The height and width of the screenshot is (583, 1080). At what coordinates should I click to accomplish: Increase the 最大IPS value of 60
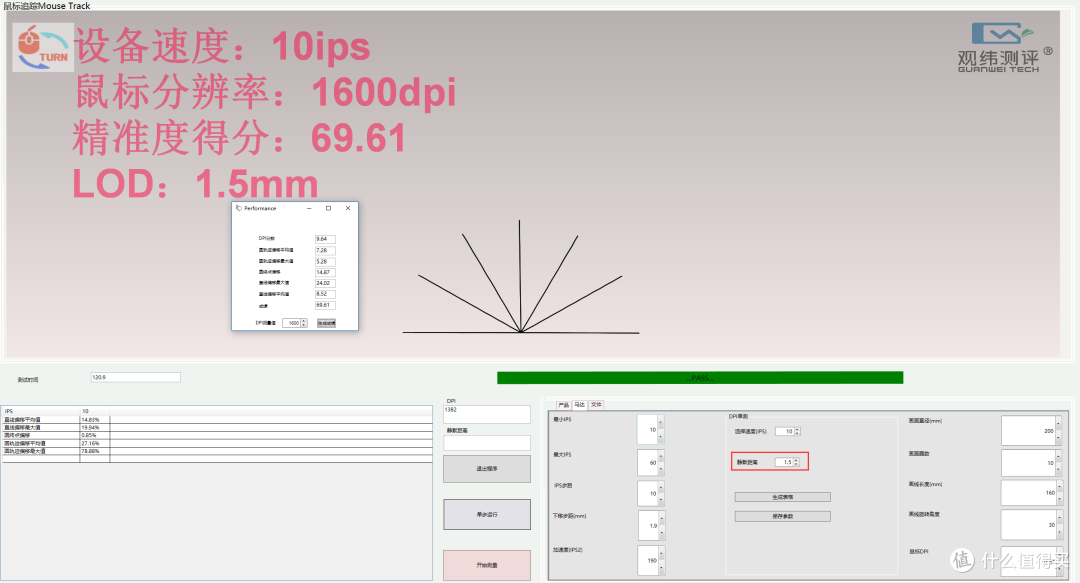pyautogui.click(x=661, y=456)
